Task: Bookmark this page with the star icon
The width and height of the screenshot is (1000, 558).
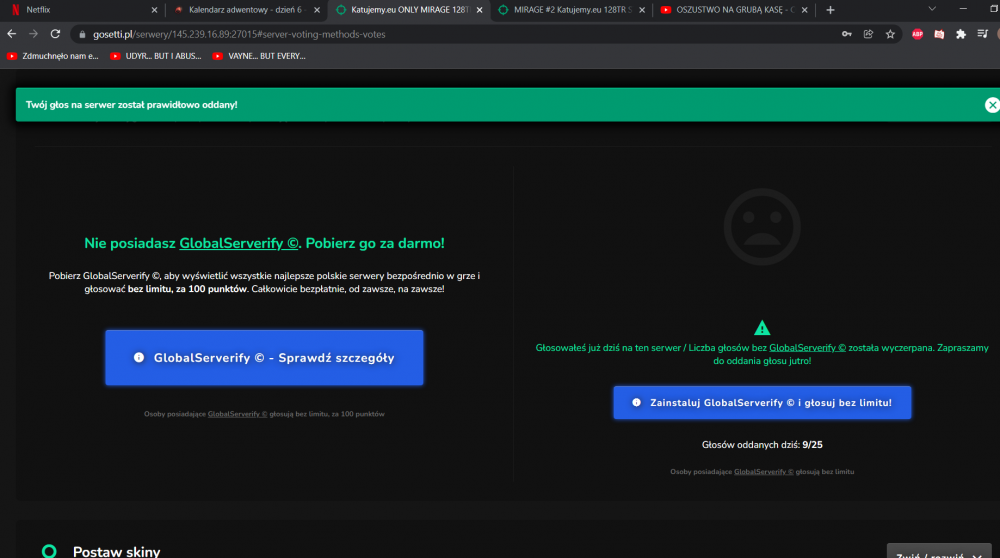Action: pos(890,34)
